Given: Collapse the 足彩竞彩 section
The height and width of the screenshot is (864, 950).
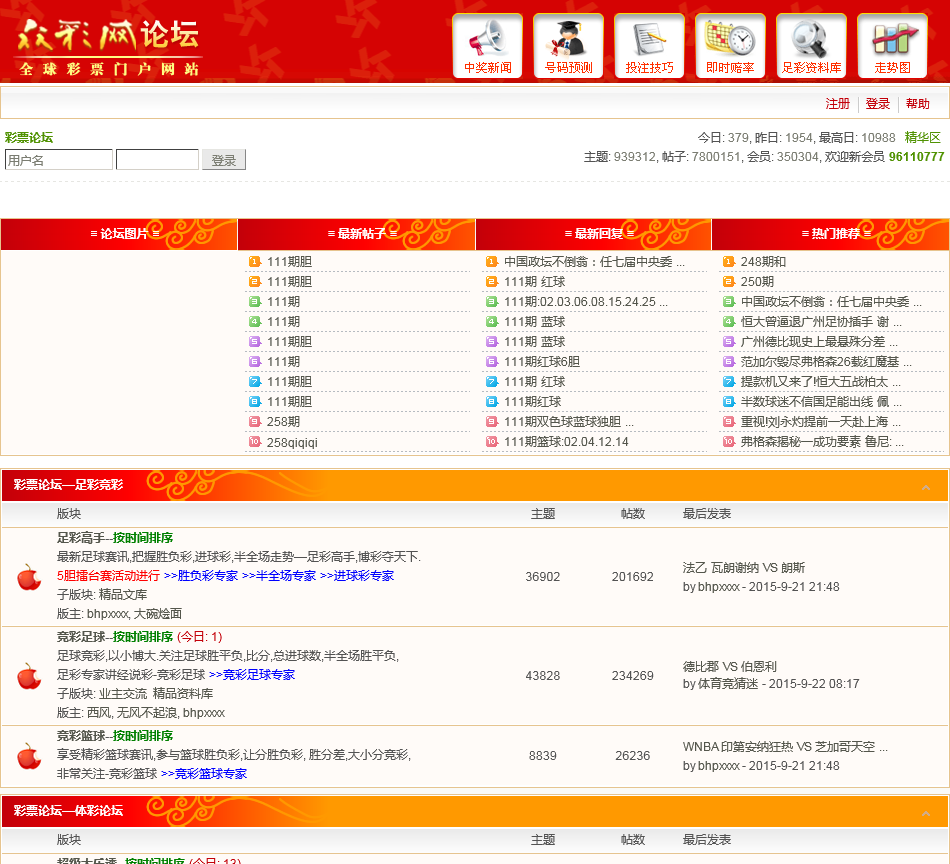Looking at the screenshot, I should click(926, 488).
